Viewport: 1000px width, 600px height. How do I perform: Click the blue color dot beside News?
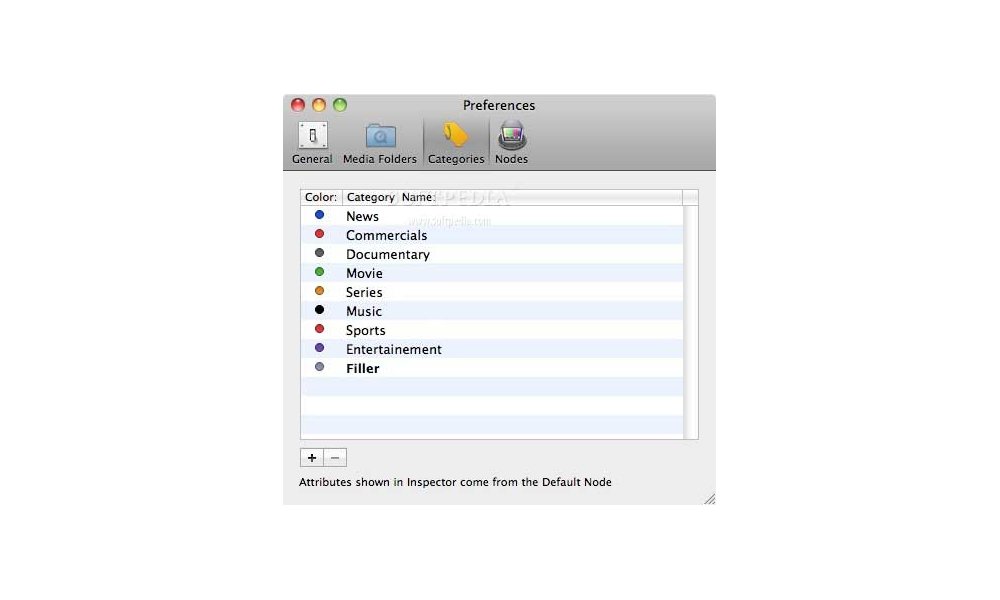pos(320,214)
